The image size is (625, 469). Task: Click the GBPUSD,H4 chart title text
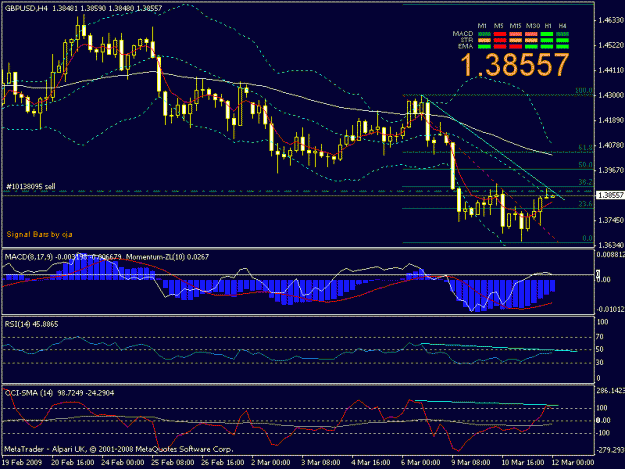coord(26,8)
